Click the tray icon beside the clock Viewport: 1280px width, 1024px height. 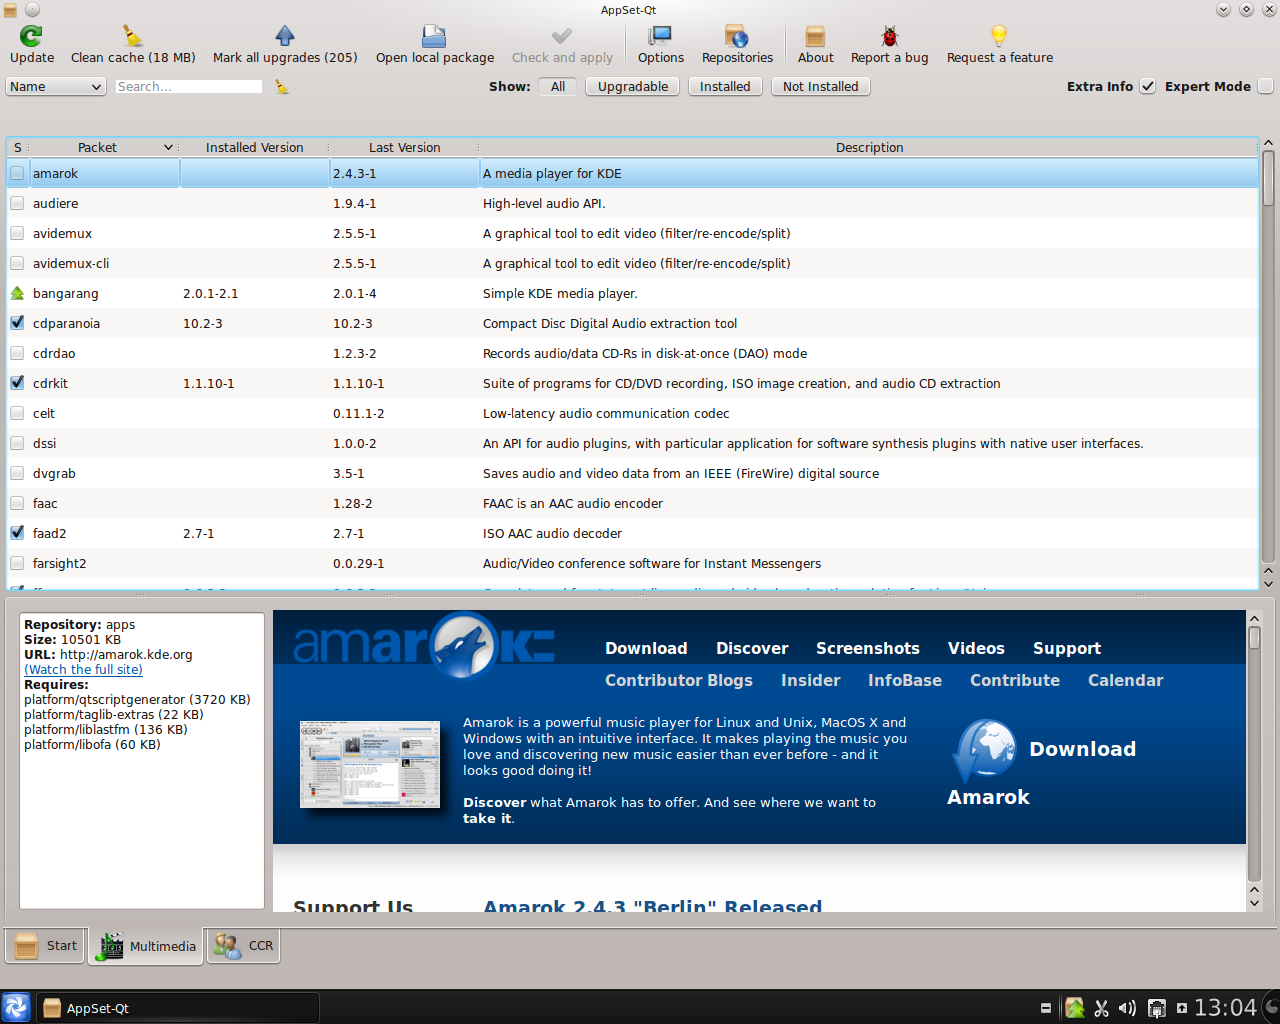[1182, 1008]
